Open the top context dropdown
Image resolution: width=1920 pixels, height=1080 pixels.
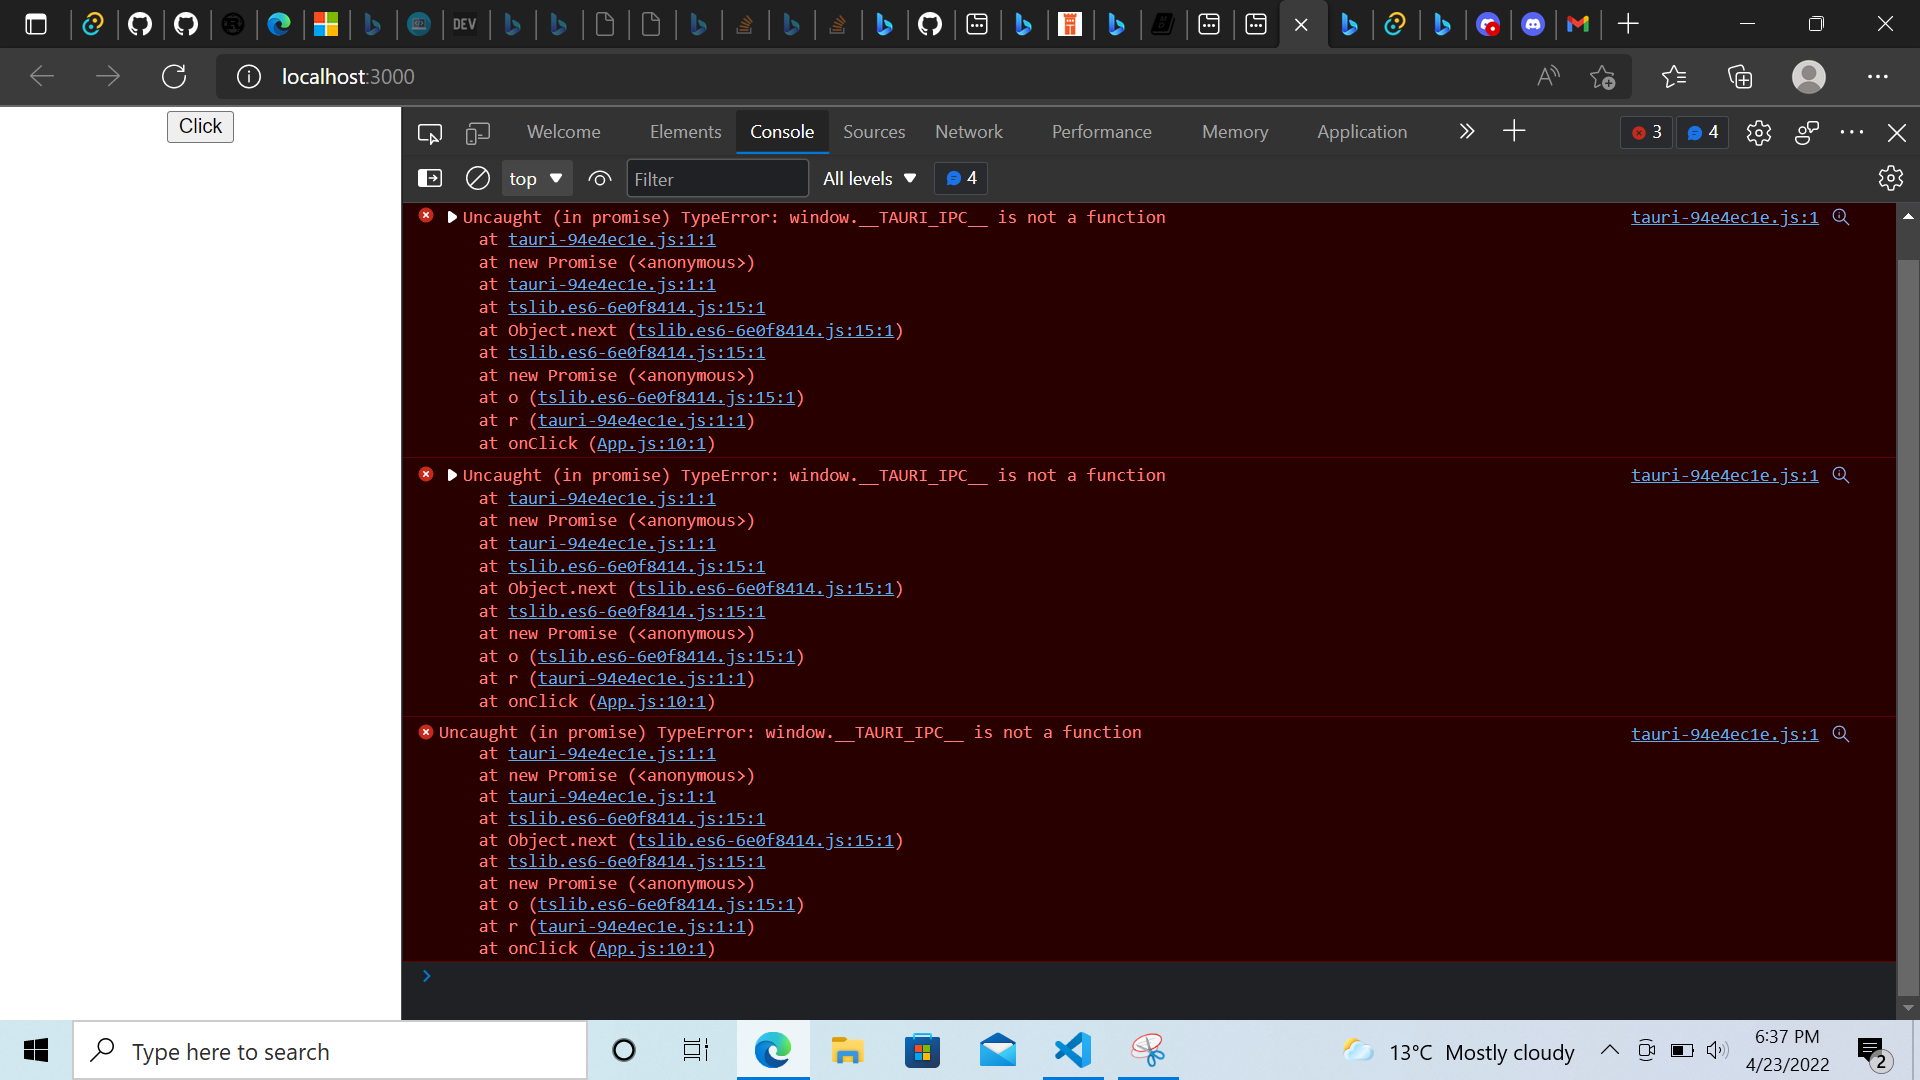coord(536,179)
